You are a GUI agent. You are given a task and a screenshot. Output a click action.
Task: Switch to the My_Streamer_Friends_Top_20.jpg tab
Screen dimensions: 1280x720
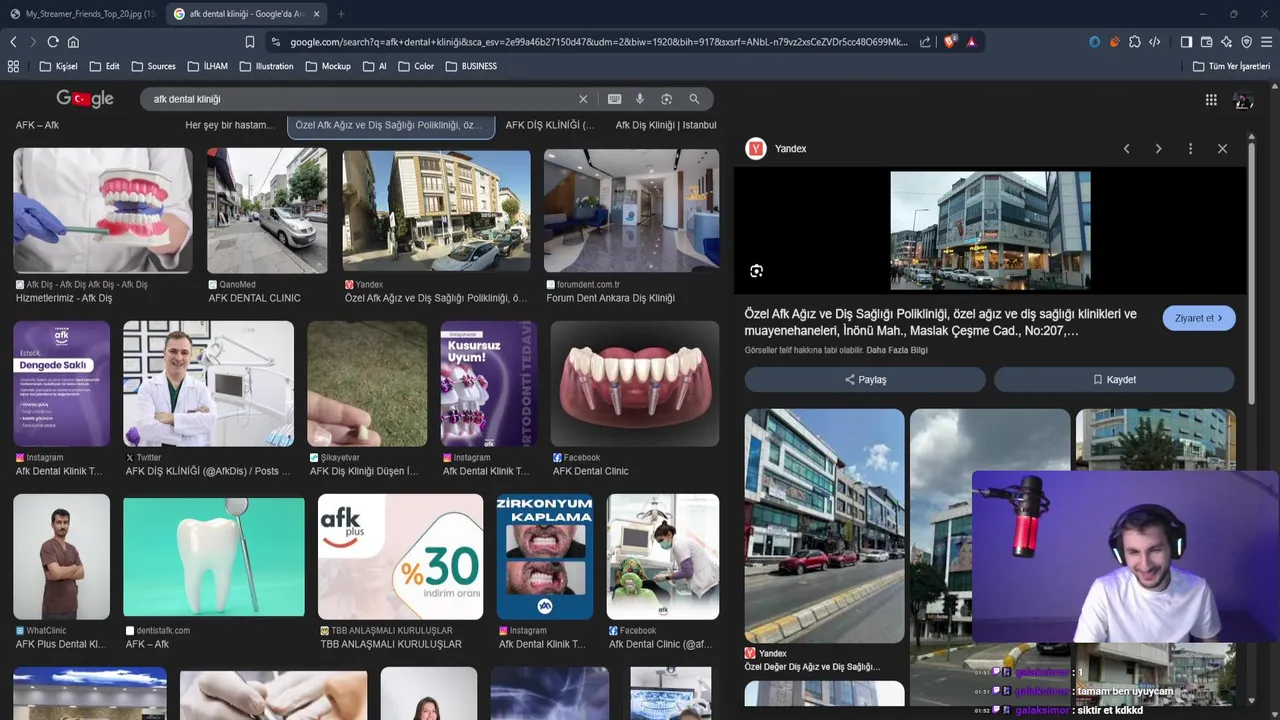click(83, 14)
